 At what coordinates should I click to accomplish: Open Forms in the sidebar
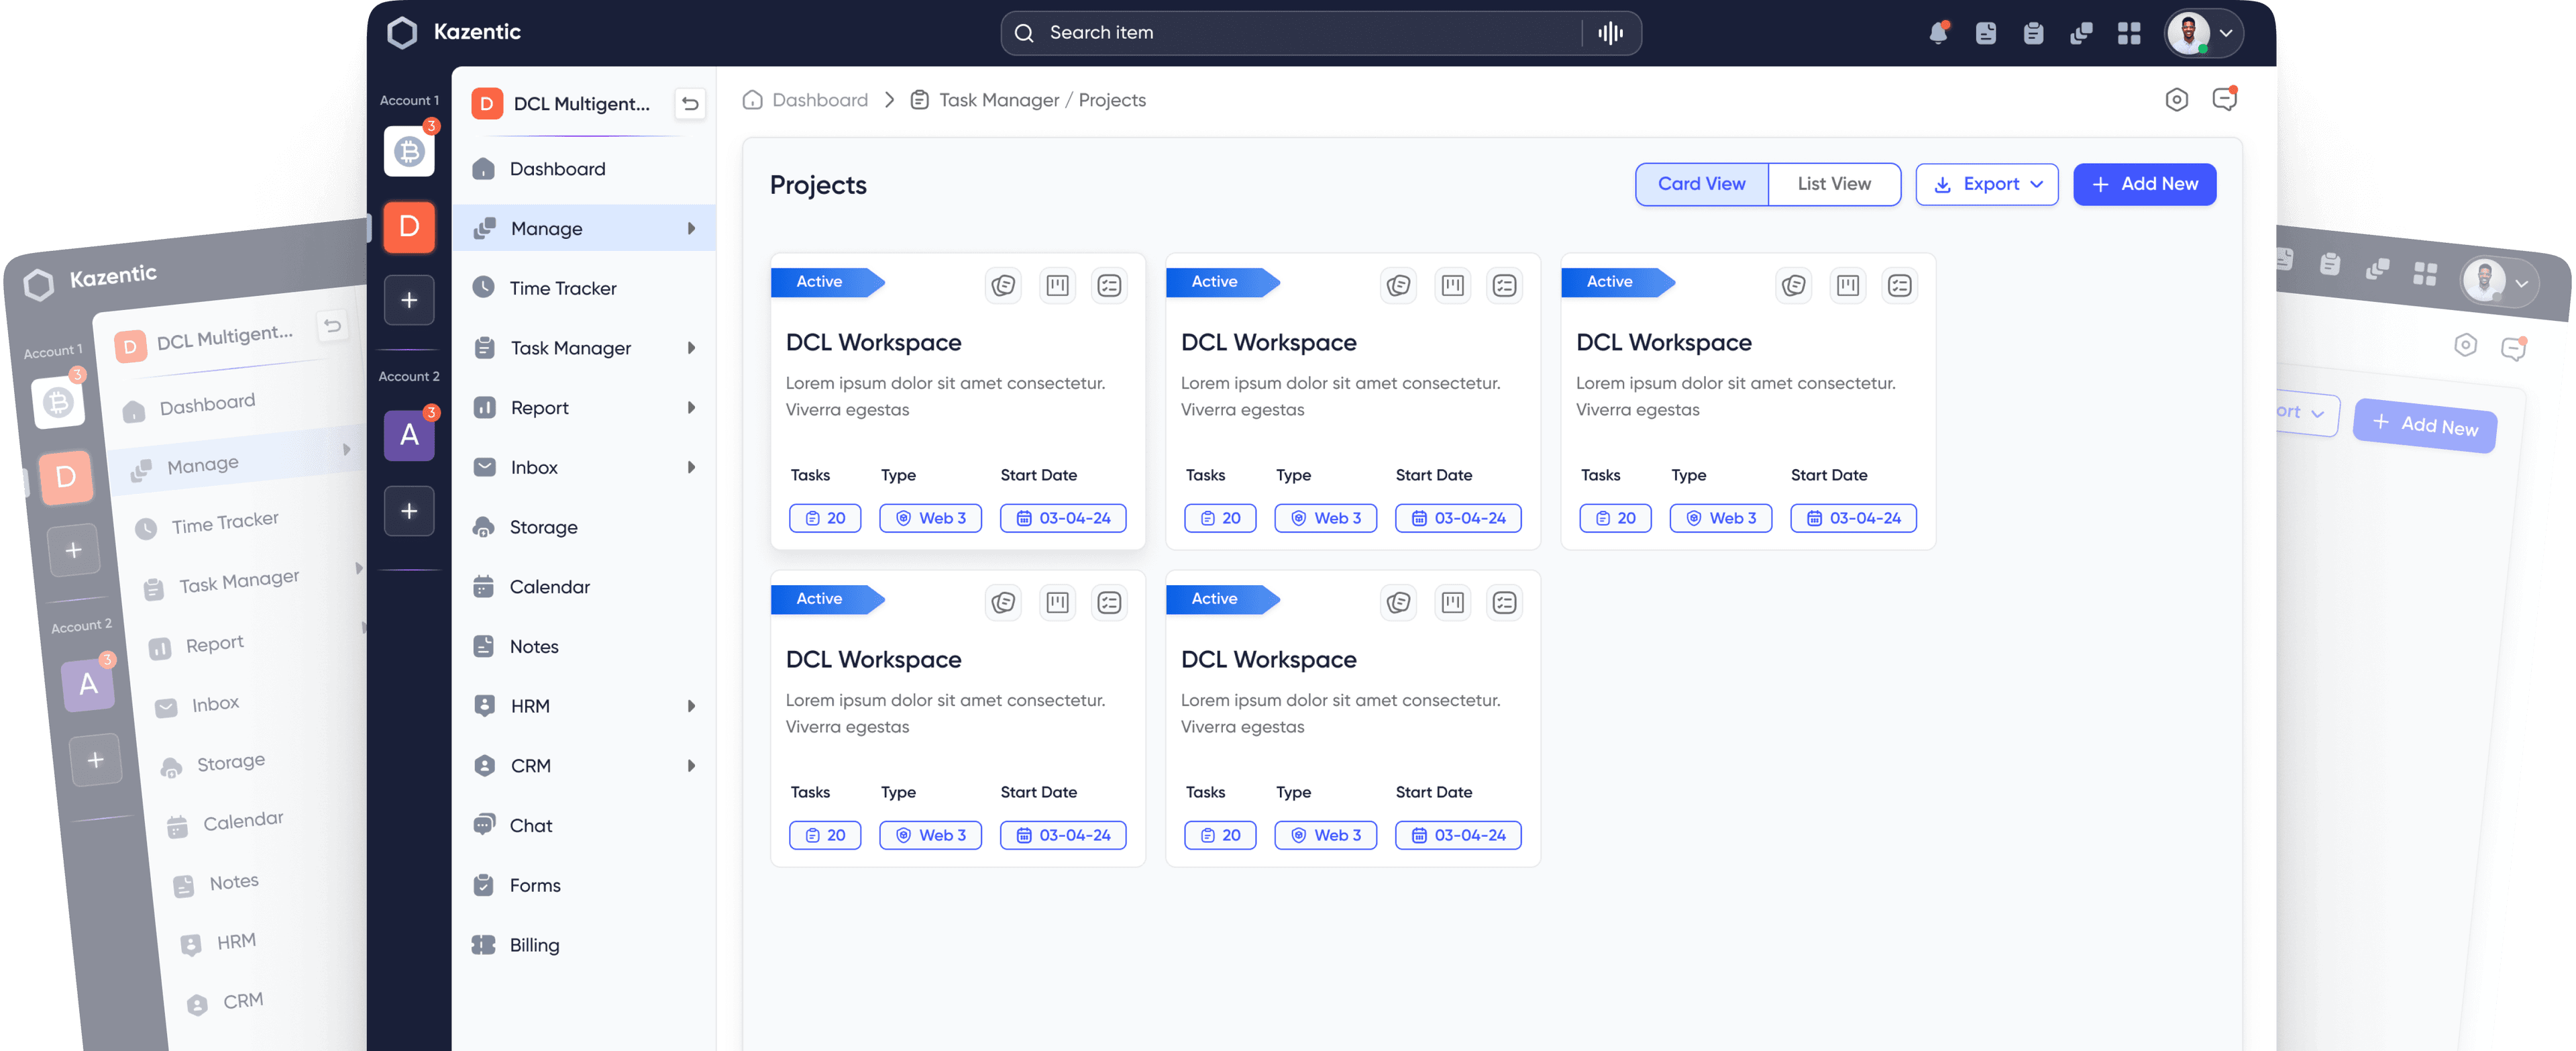click(584, 885)
